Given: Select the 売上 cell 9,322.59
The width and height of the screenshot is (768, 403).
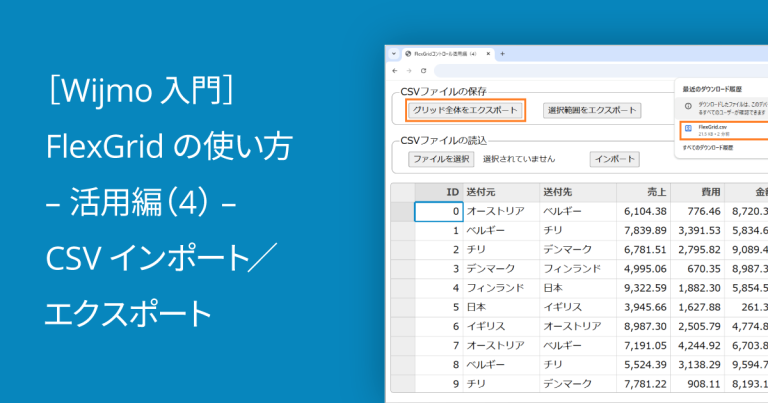Looking at the screenshot, I should pyautogui.click(x=644, y=288).
